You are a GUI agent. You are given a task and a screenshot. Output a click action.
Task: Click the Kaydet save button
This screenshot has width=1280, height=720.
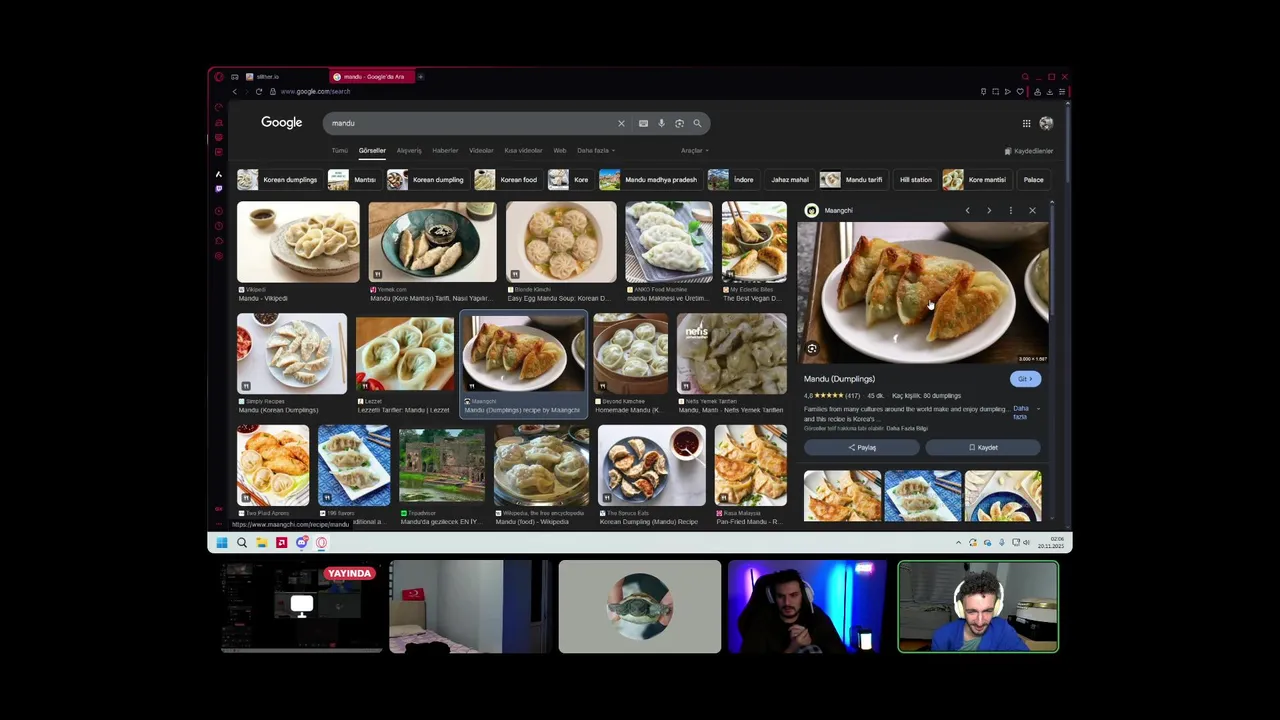click(983, 447)
